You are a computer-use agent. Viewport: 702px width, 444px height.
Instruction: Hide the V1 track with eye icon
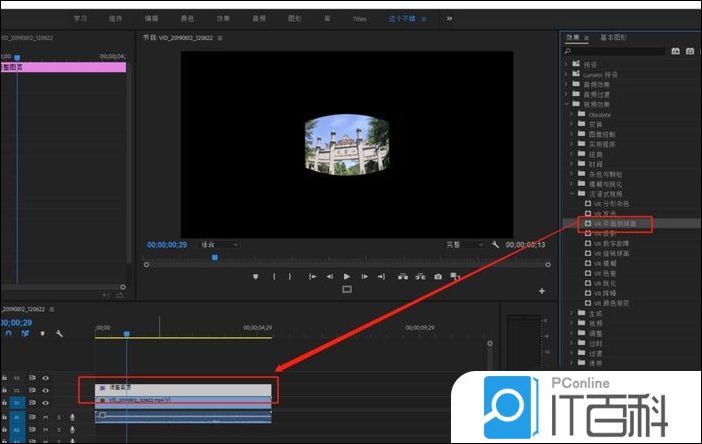coord(45,402)
